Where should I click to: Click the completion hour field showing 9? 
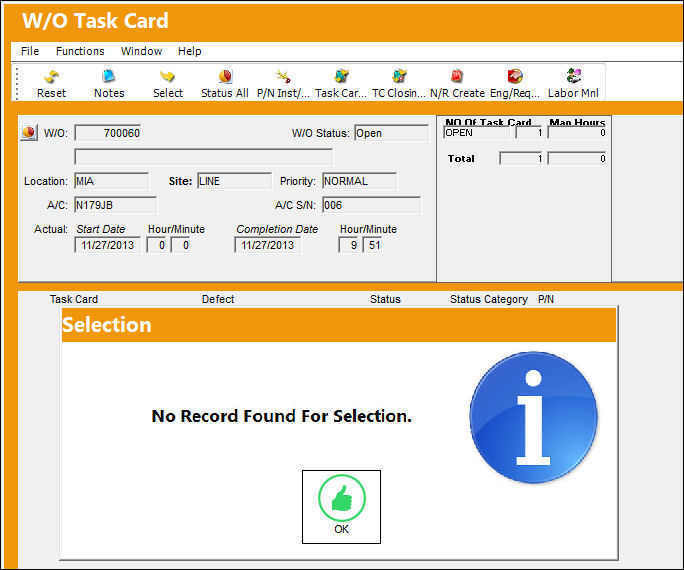tap(348, 245)
